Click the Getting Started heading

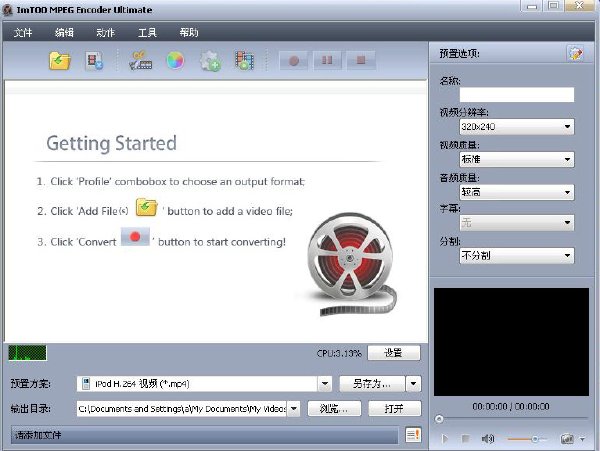(111, 143)
